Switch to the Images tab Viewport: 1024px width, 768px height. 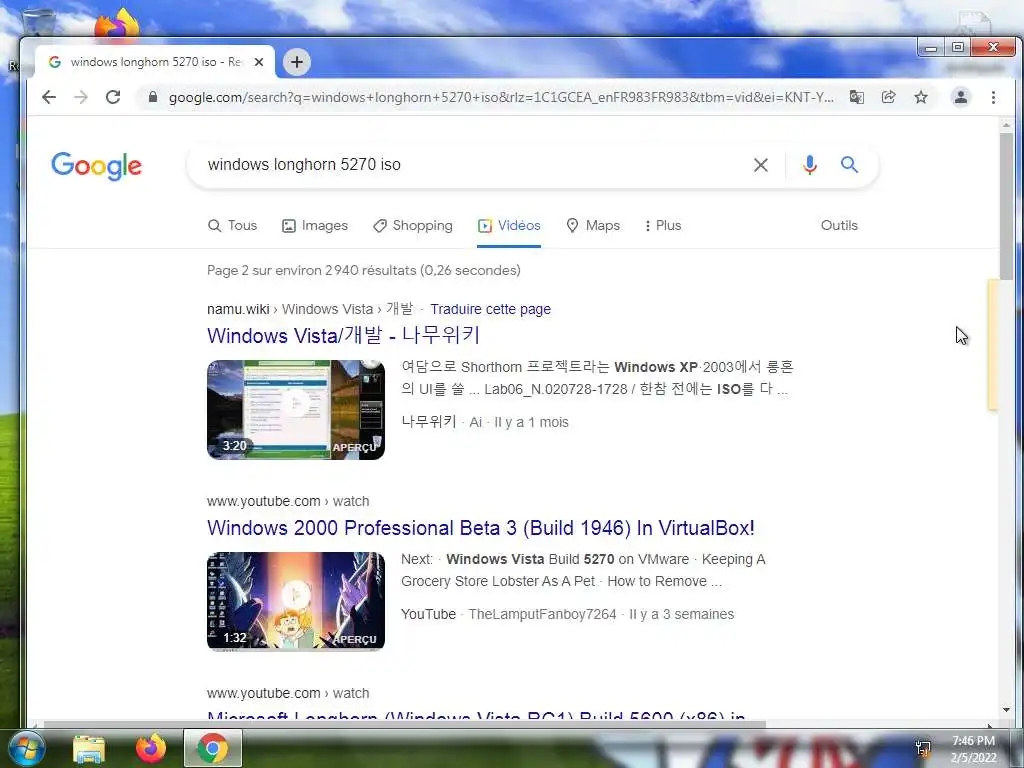pyautogui.click(x=315, y=225)
